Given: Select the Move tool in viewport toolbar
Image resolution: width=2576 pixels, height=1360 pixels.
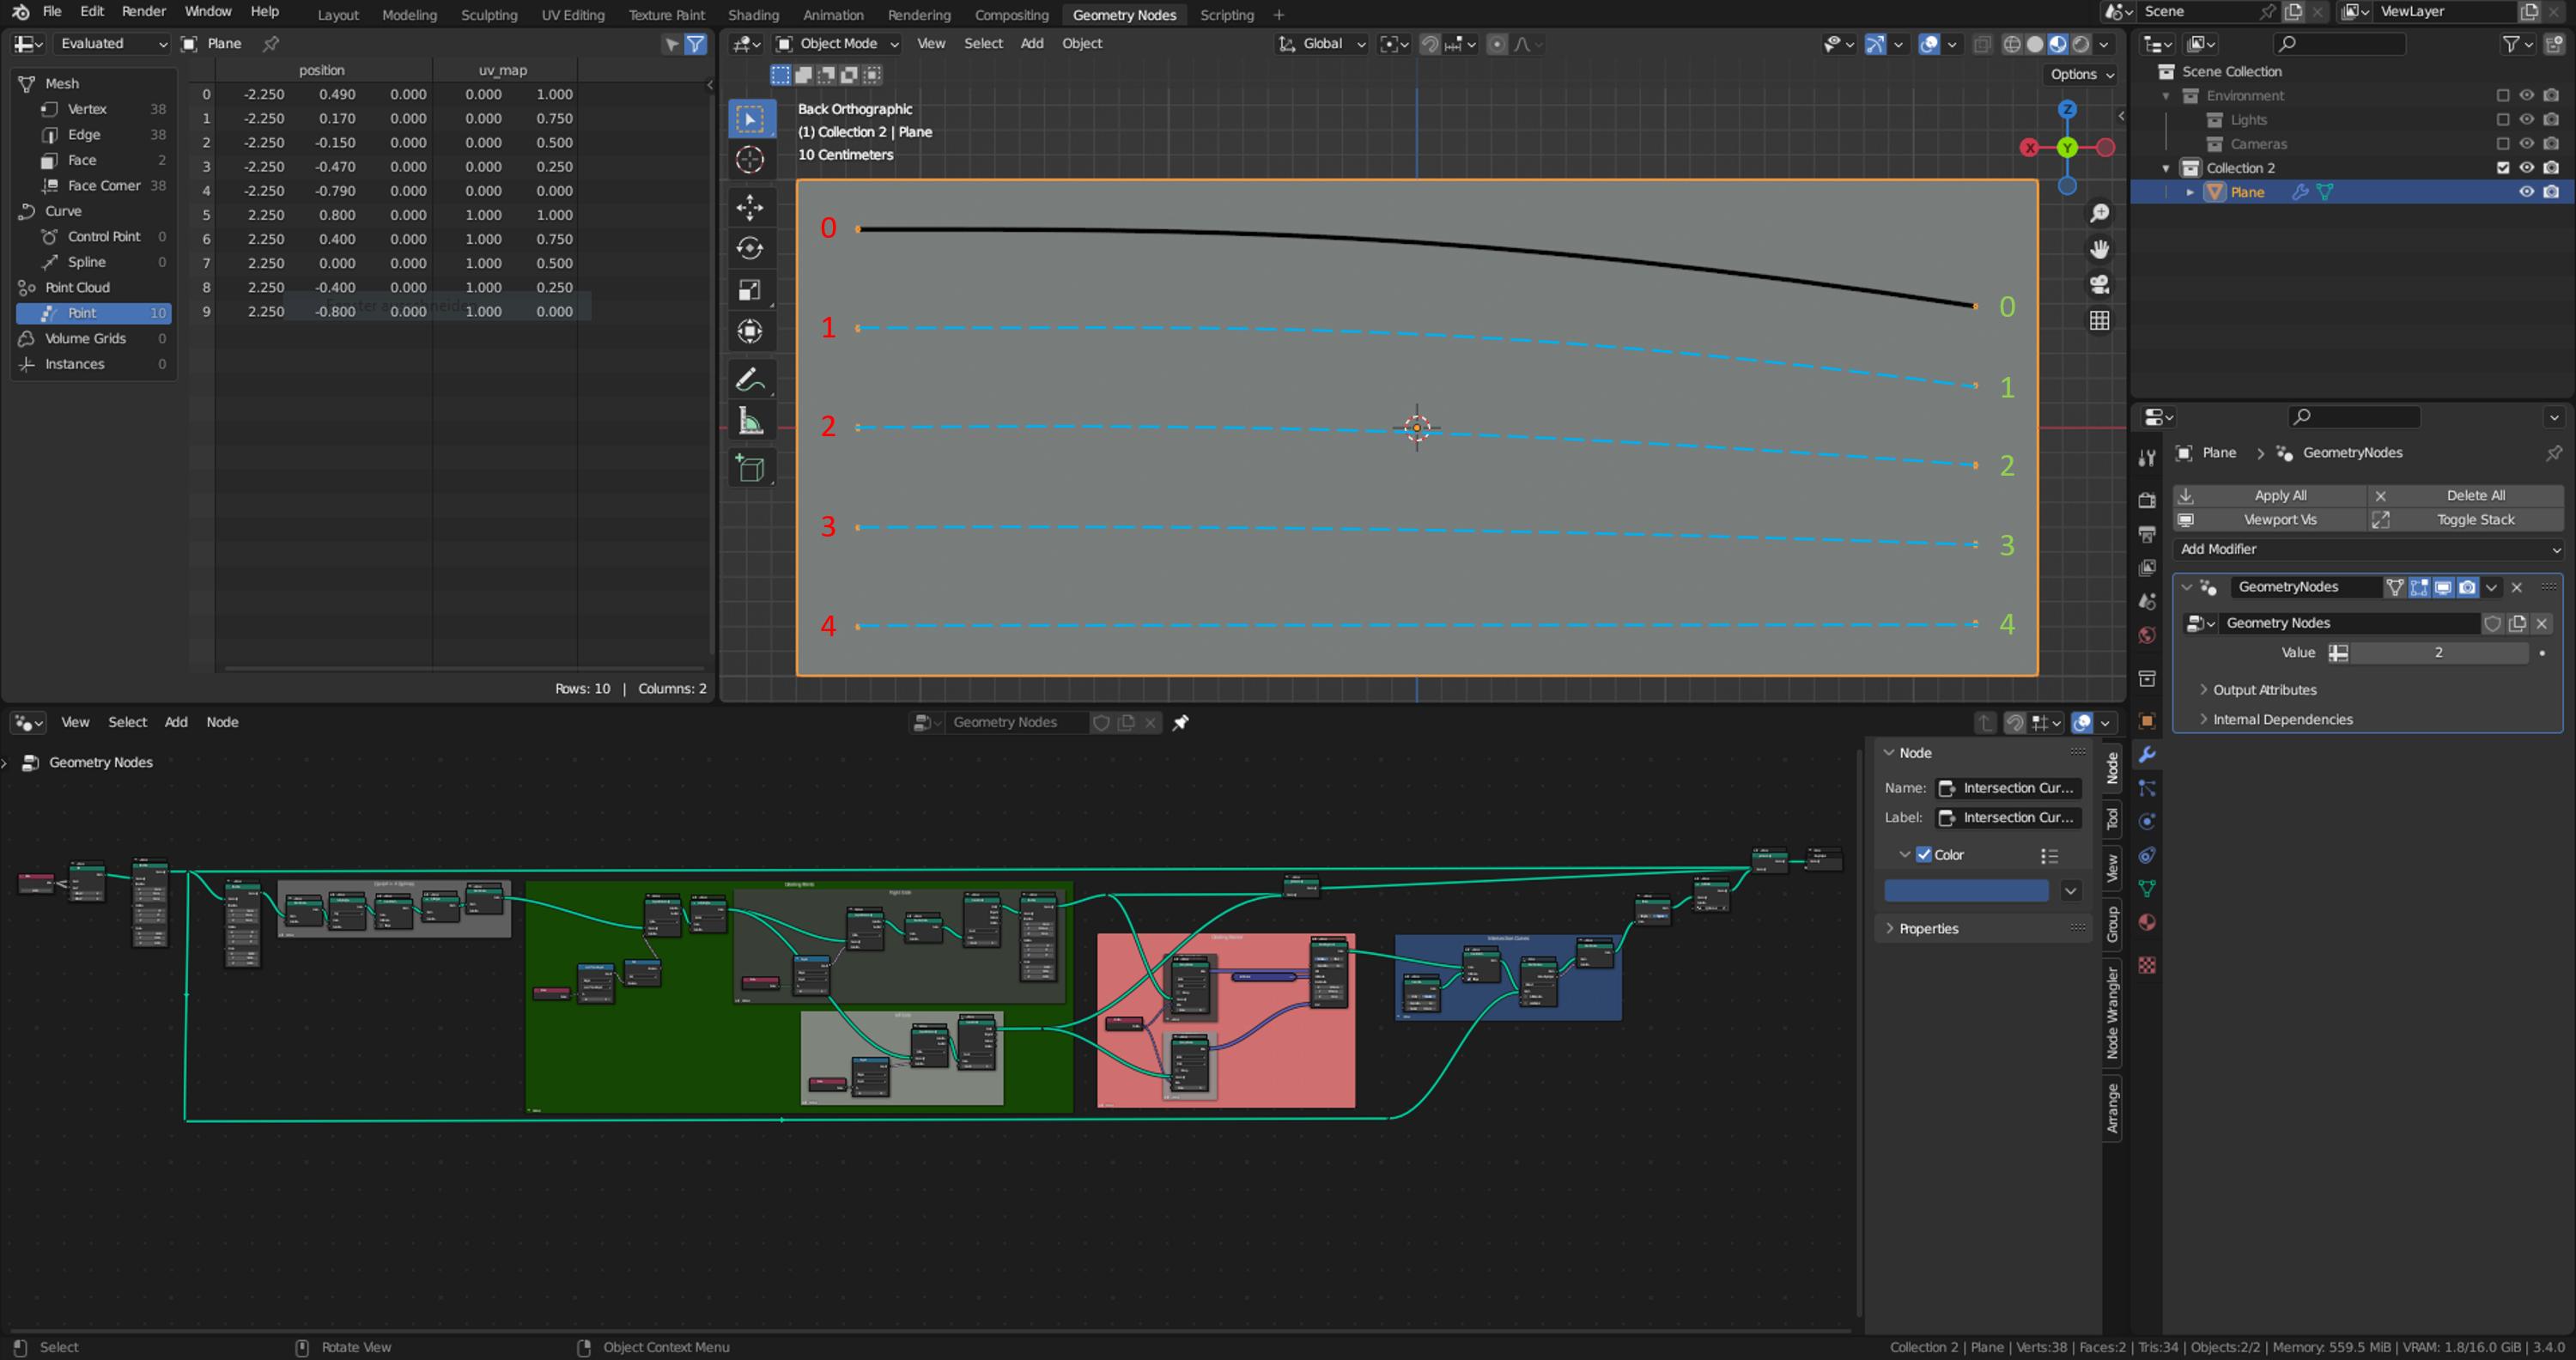Looking at the screenshot, I should 749,207.
